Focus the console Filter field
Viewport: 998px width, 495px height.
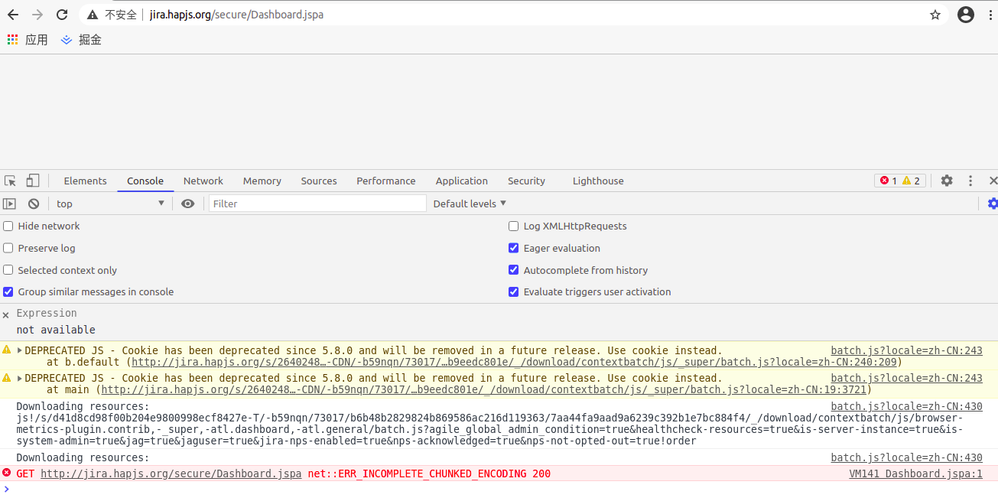click(318, 204)
